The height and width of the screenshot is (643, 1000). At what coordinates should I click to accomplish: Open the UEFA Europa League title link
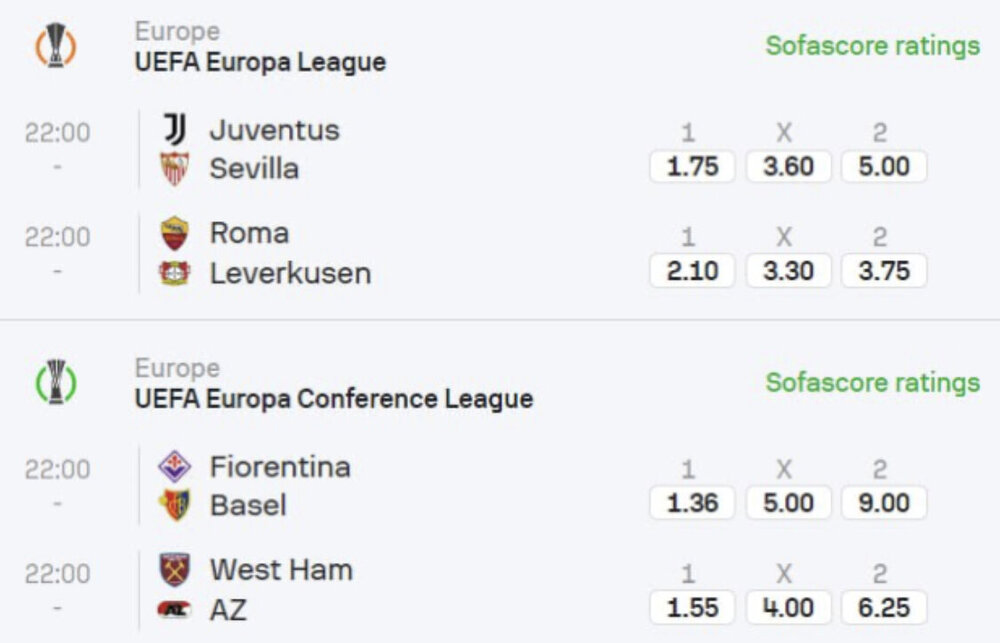(x=260, y=62)
